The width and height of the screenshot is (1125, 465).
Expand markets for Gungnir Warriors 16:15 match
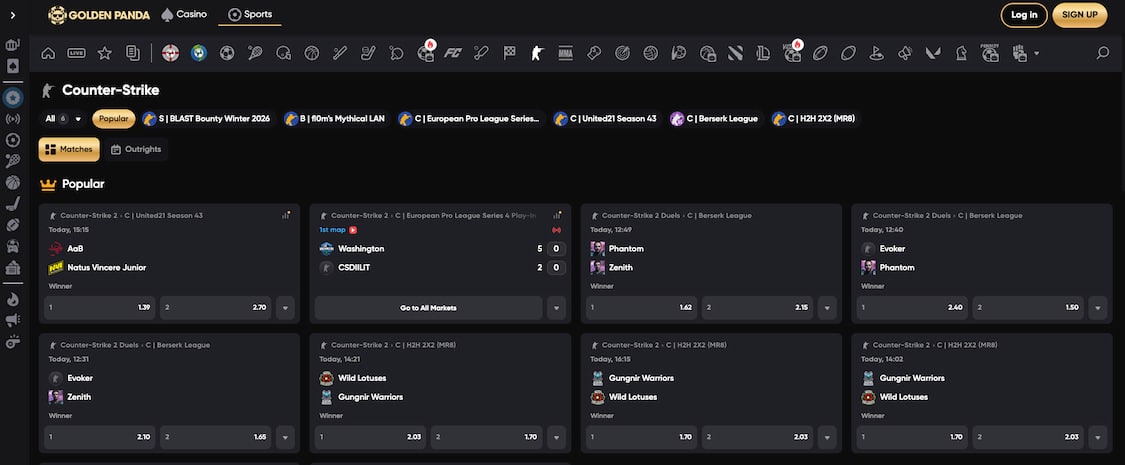tap(827, 437)
